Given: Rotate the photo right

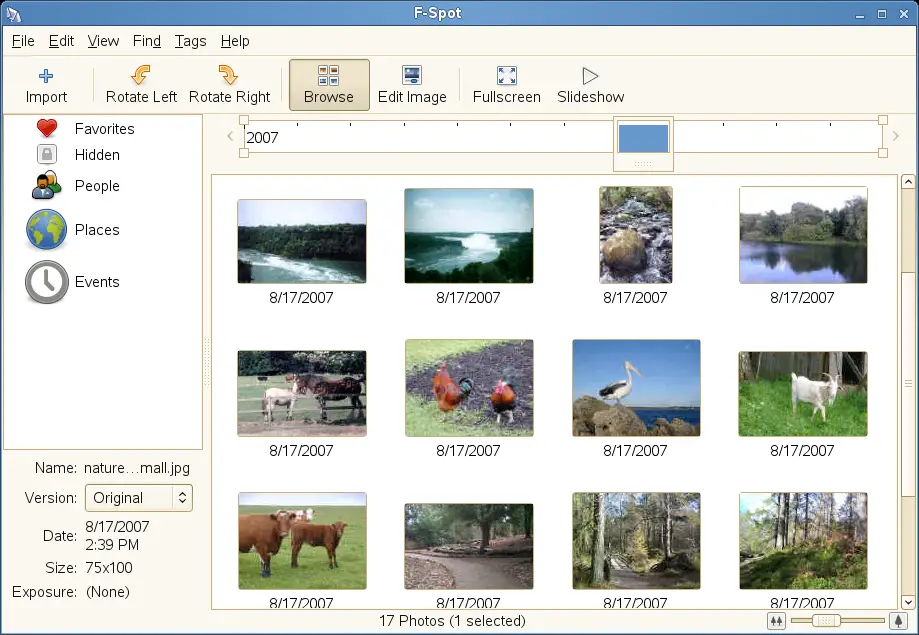Looking at the screenshot, I should coord(229,84).
